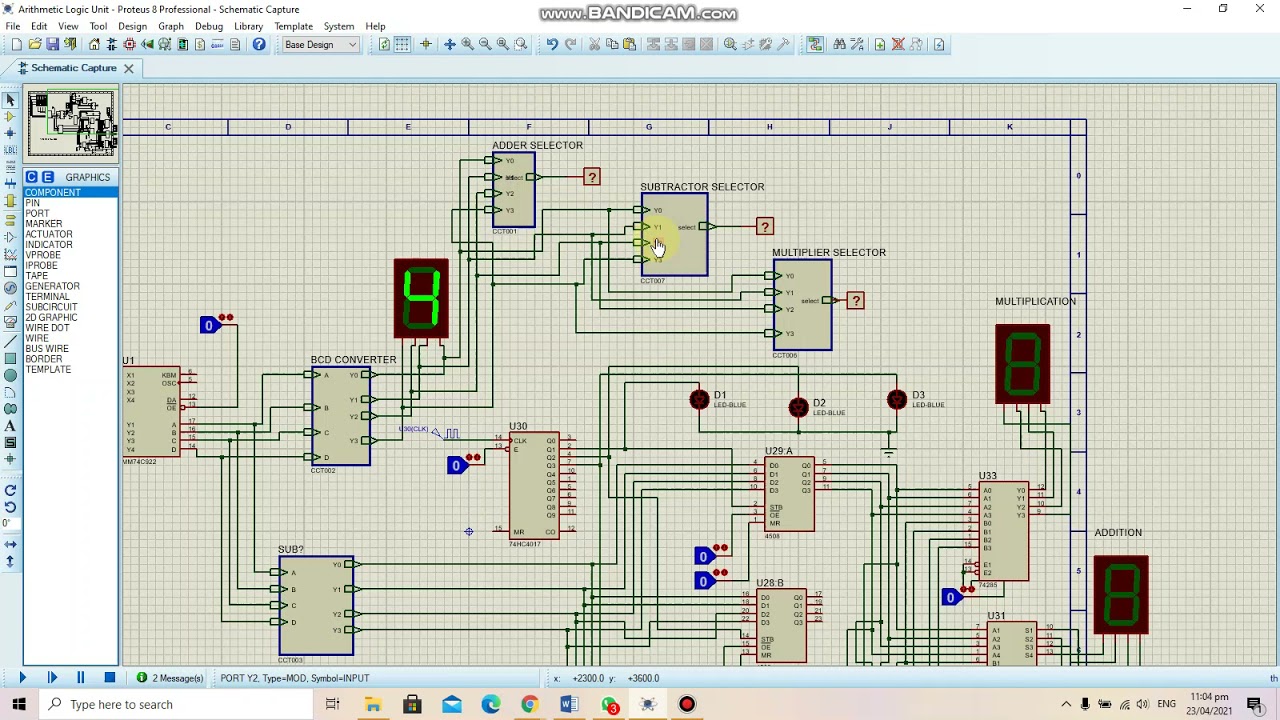Open a project using the folder icon

[x=34, y=44]
